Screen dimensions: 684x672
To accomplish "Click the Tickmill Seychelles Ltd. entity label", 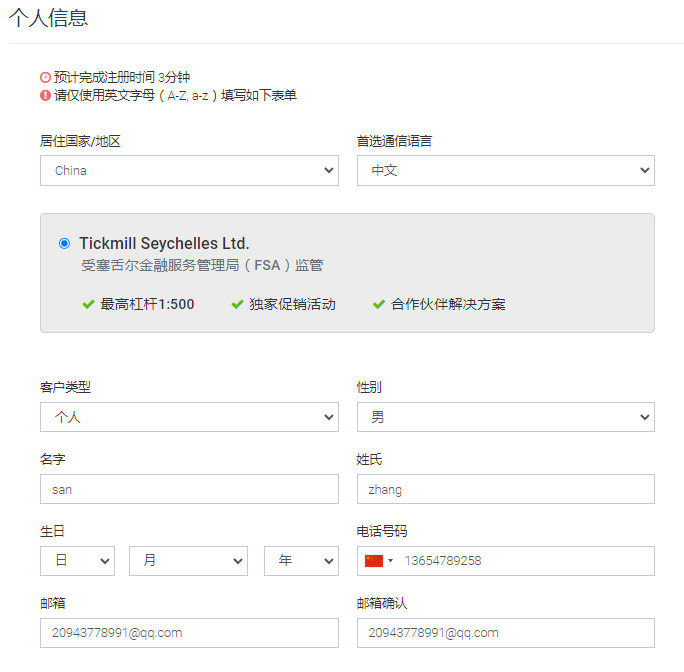I will (x=164, y=243).
